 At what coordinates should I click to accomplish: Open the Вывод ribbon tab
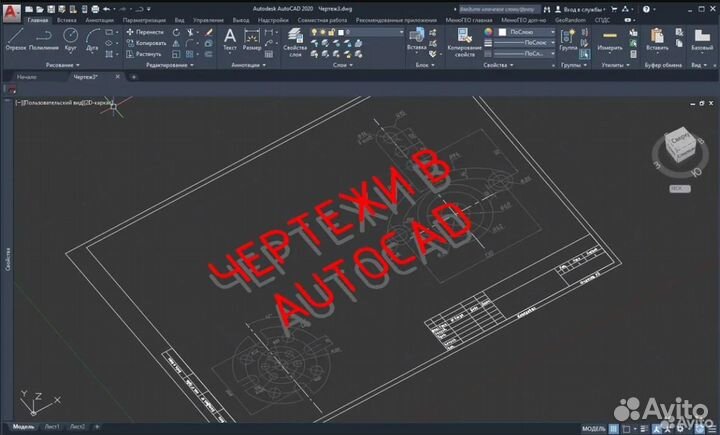[241, 20]
